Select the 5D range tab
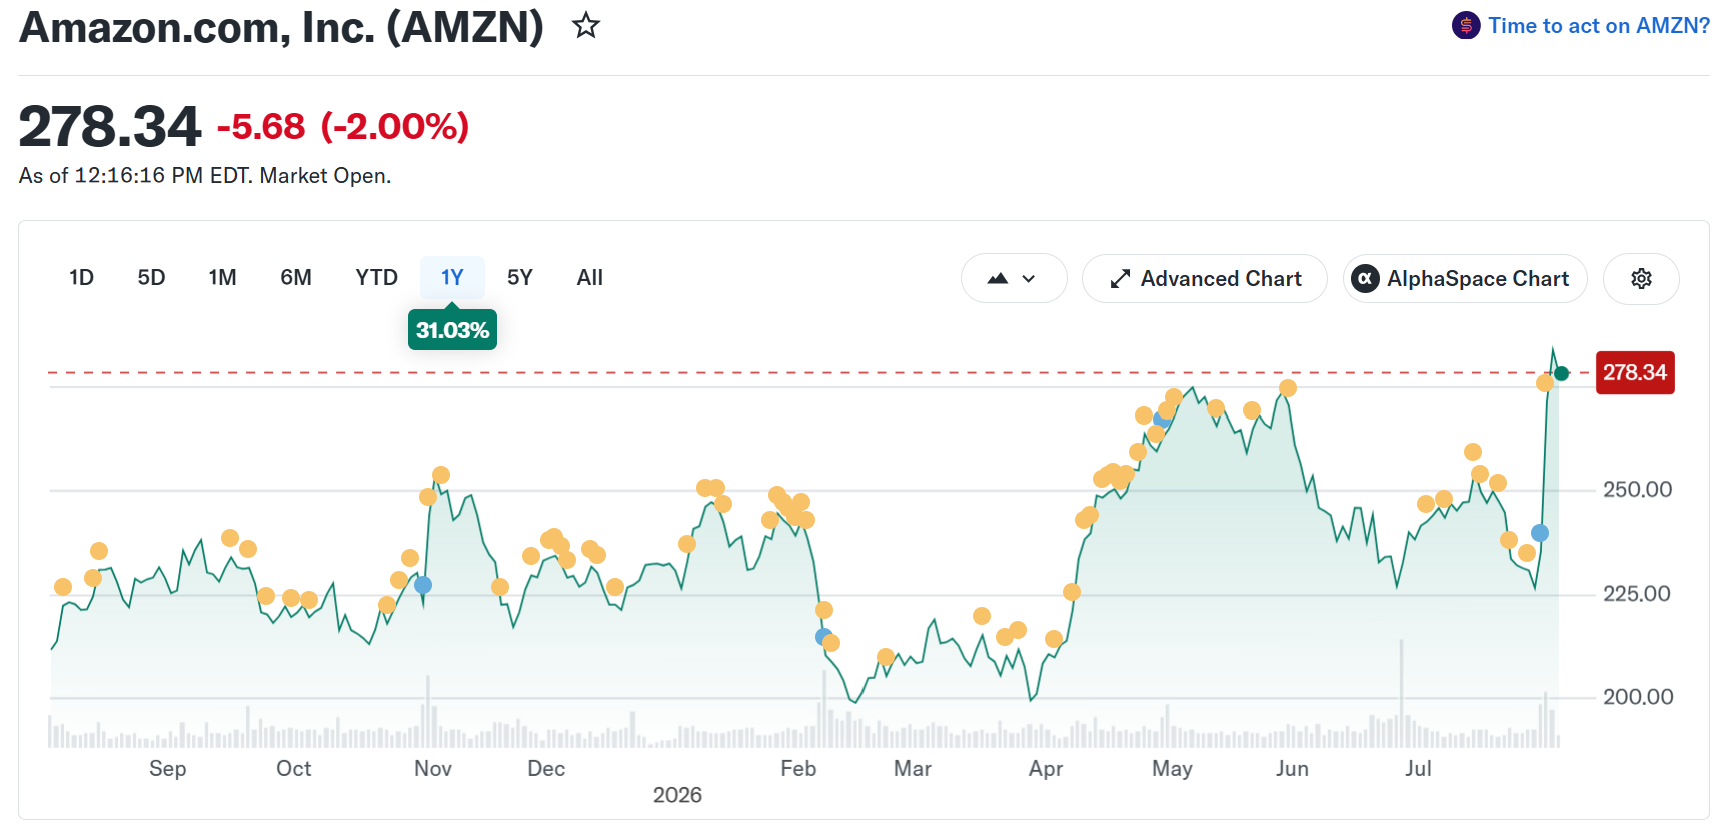 pyautogui.click(x=151, y=278)
